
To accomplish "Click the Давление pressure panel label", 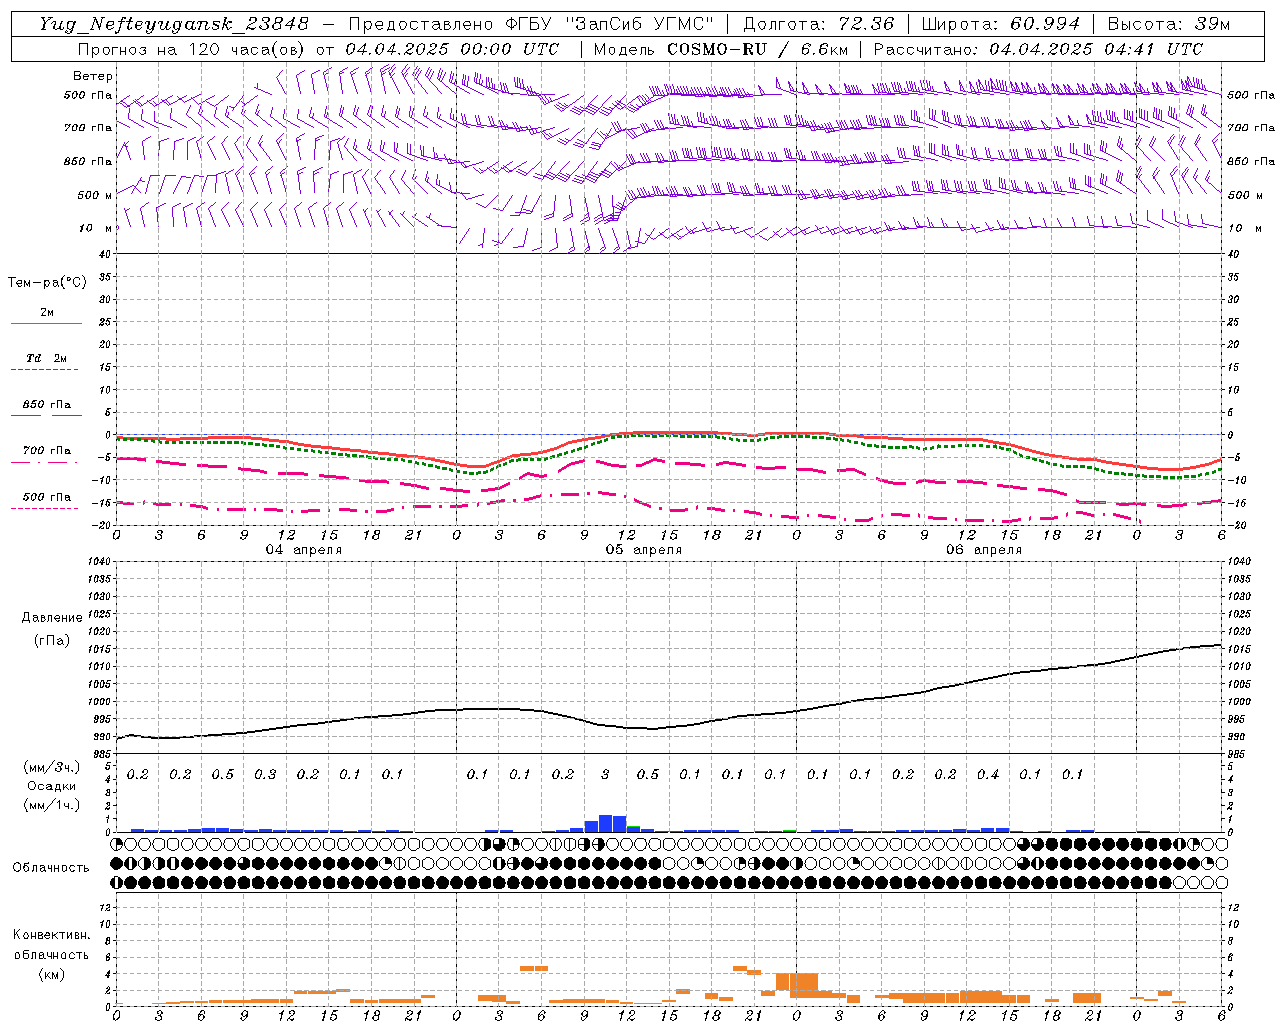I will coord(52,618).
